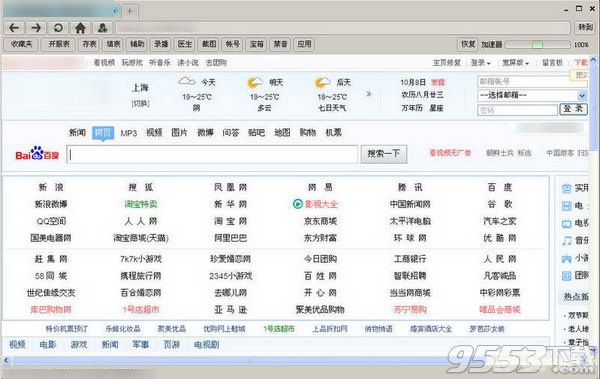Click the 帐号 account toolbar button
The height and width of the screenshot is (379, 600).
232,44
